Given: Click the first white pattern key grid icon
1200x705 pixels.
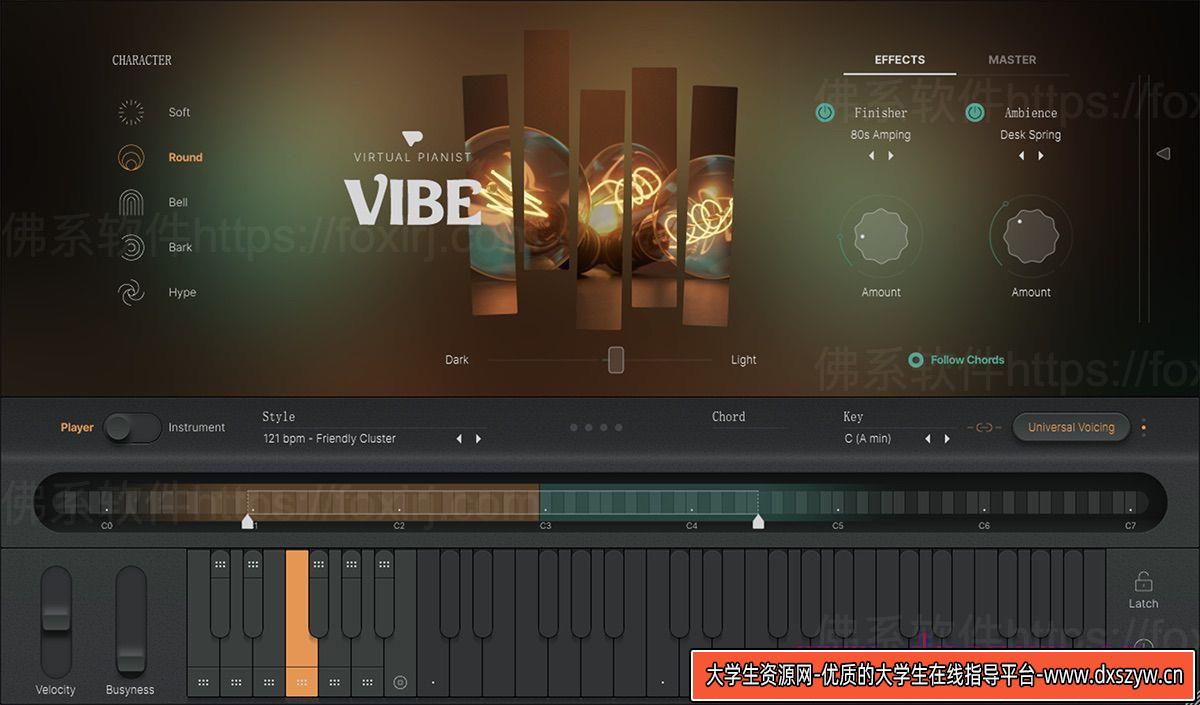Looking at the screenshot, I should click(203, 682).
